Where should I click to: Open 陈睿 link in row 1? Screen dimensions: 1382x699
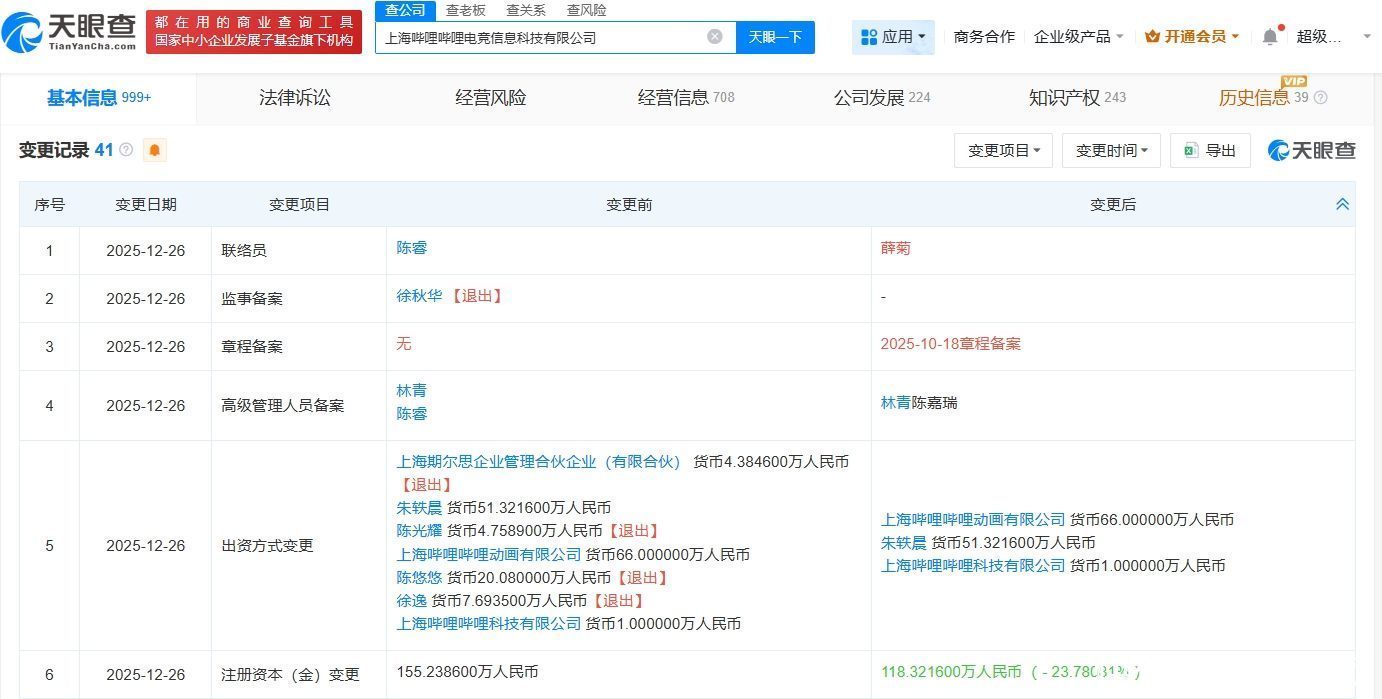pos(412,248)
